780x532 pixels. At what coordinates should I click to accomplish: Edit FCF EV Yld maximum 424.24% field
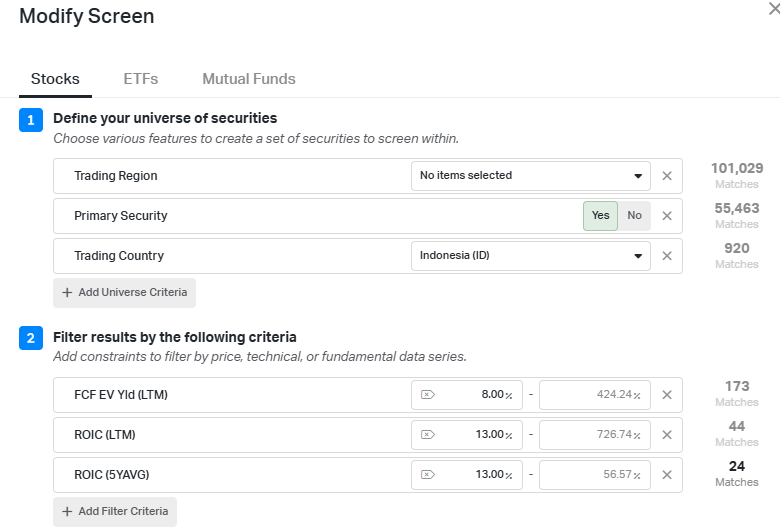coord(595,395)
